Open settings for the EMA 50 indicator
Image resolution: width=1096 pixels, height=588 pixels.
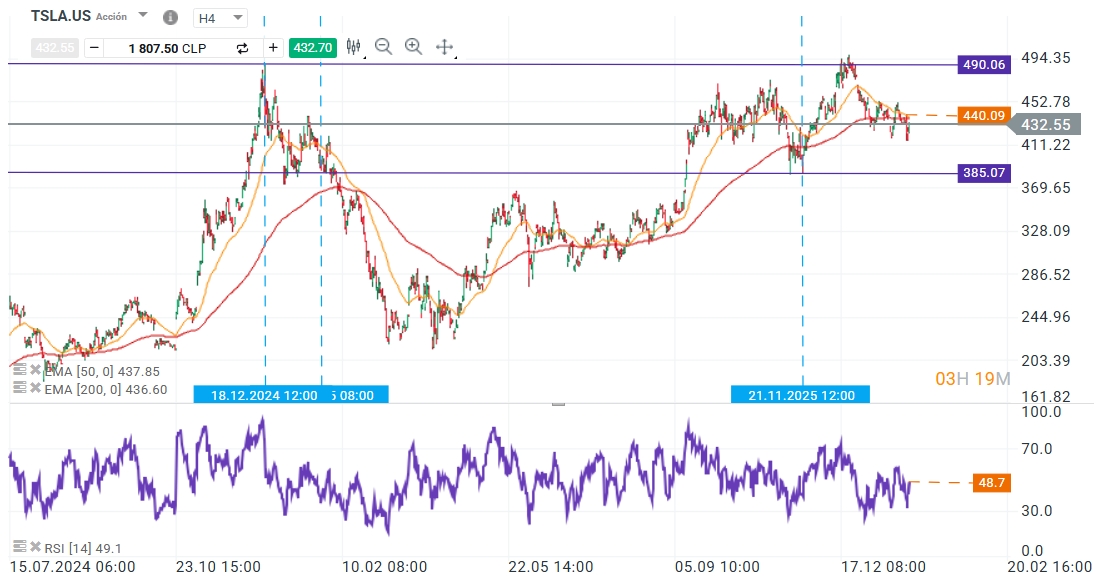tap(20, 370)
